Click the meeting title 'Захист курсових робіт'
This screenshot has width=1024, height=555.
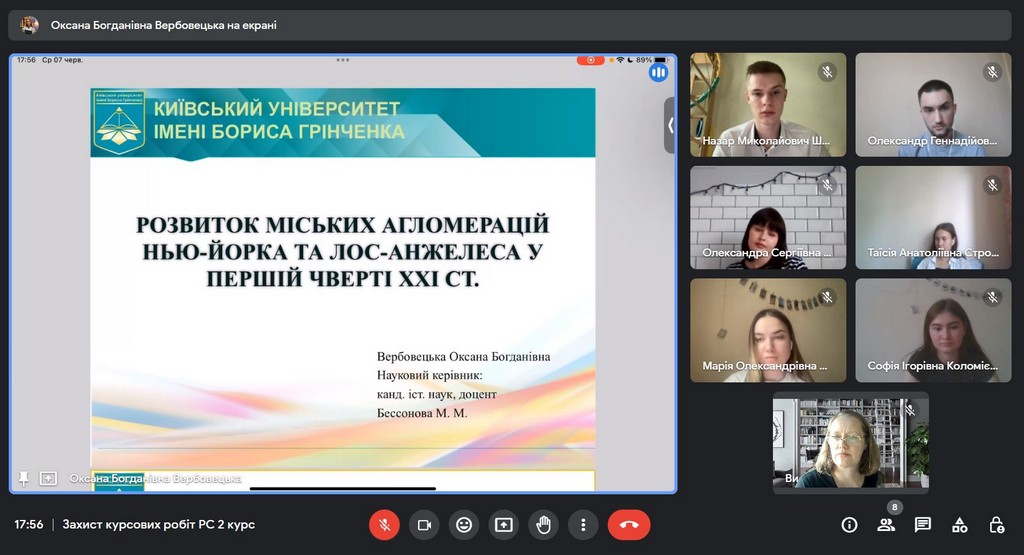(x=158, y=524)
